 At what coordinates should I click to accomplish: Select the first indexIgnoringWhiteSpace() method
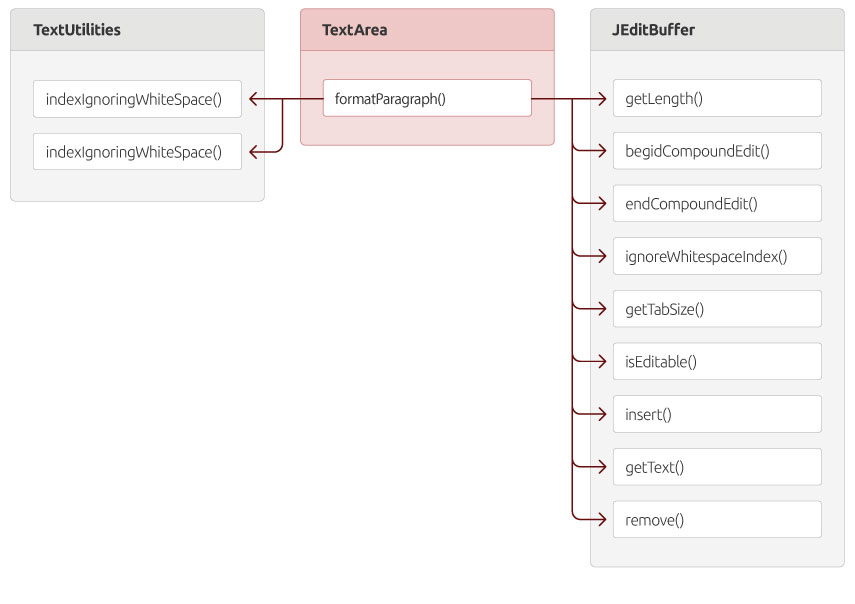click(x=137, y=99)
